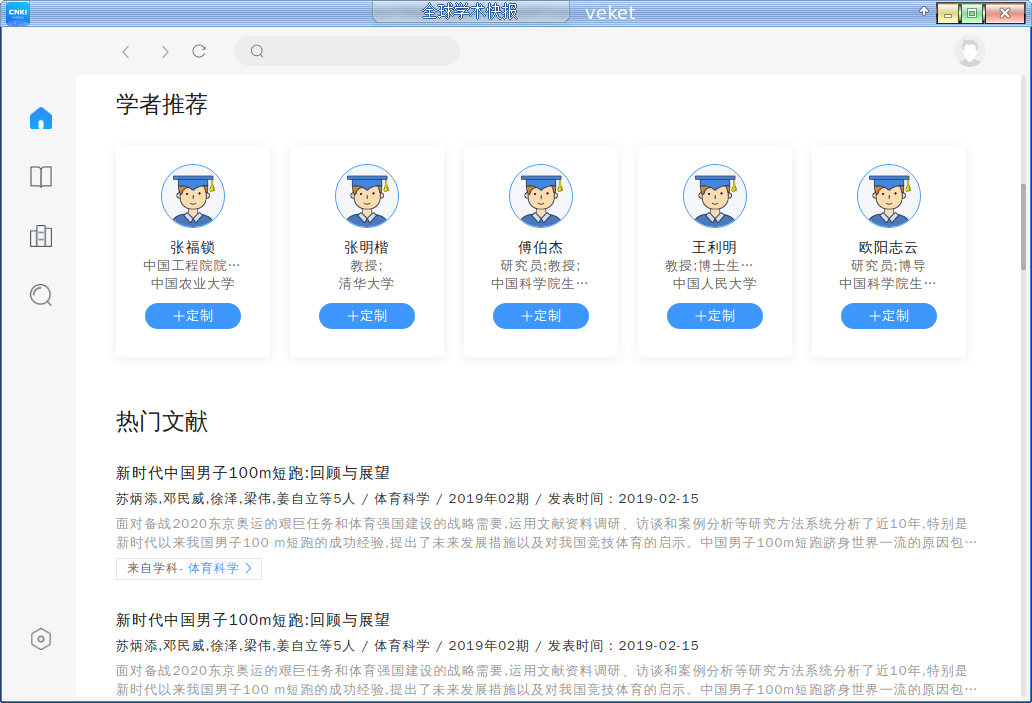Click the 定制 button under 傅伯杰
Screen dimensions: 1032x703
tap(540, 316)
